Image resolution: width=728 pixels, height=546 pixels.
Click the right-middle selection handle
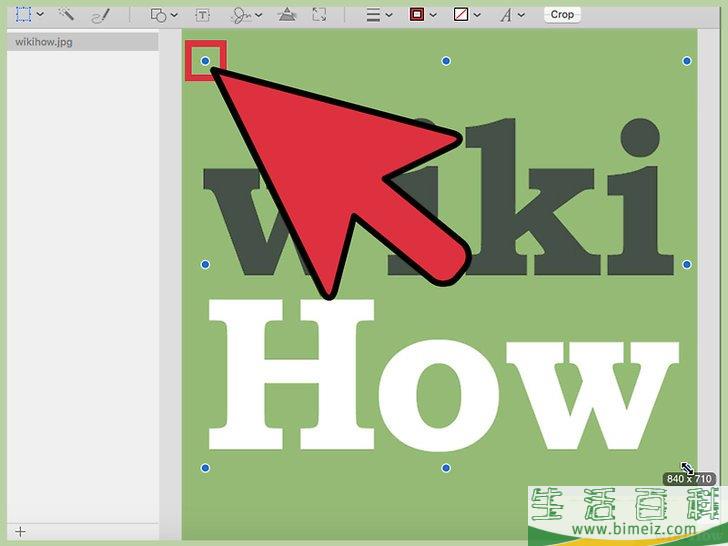(687, 265)
